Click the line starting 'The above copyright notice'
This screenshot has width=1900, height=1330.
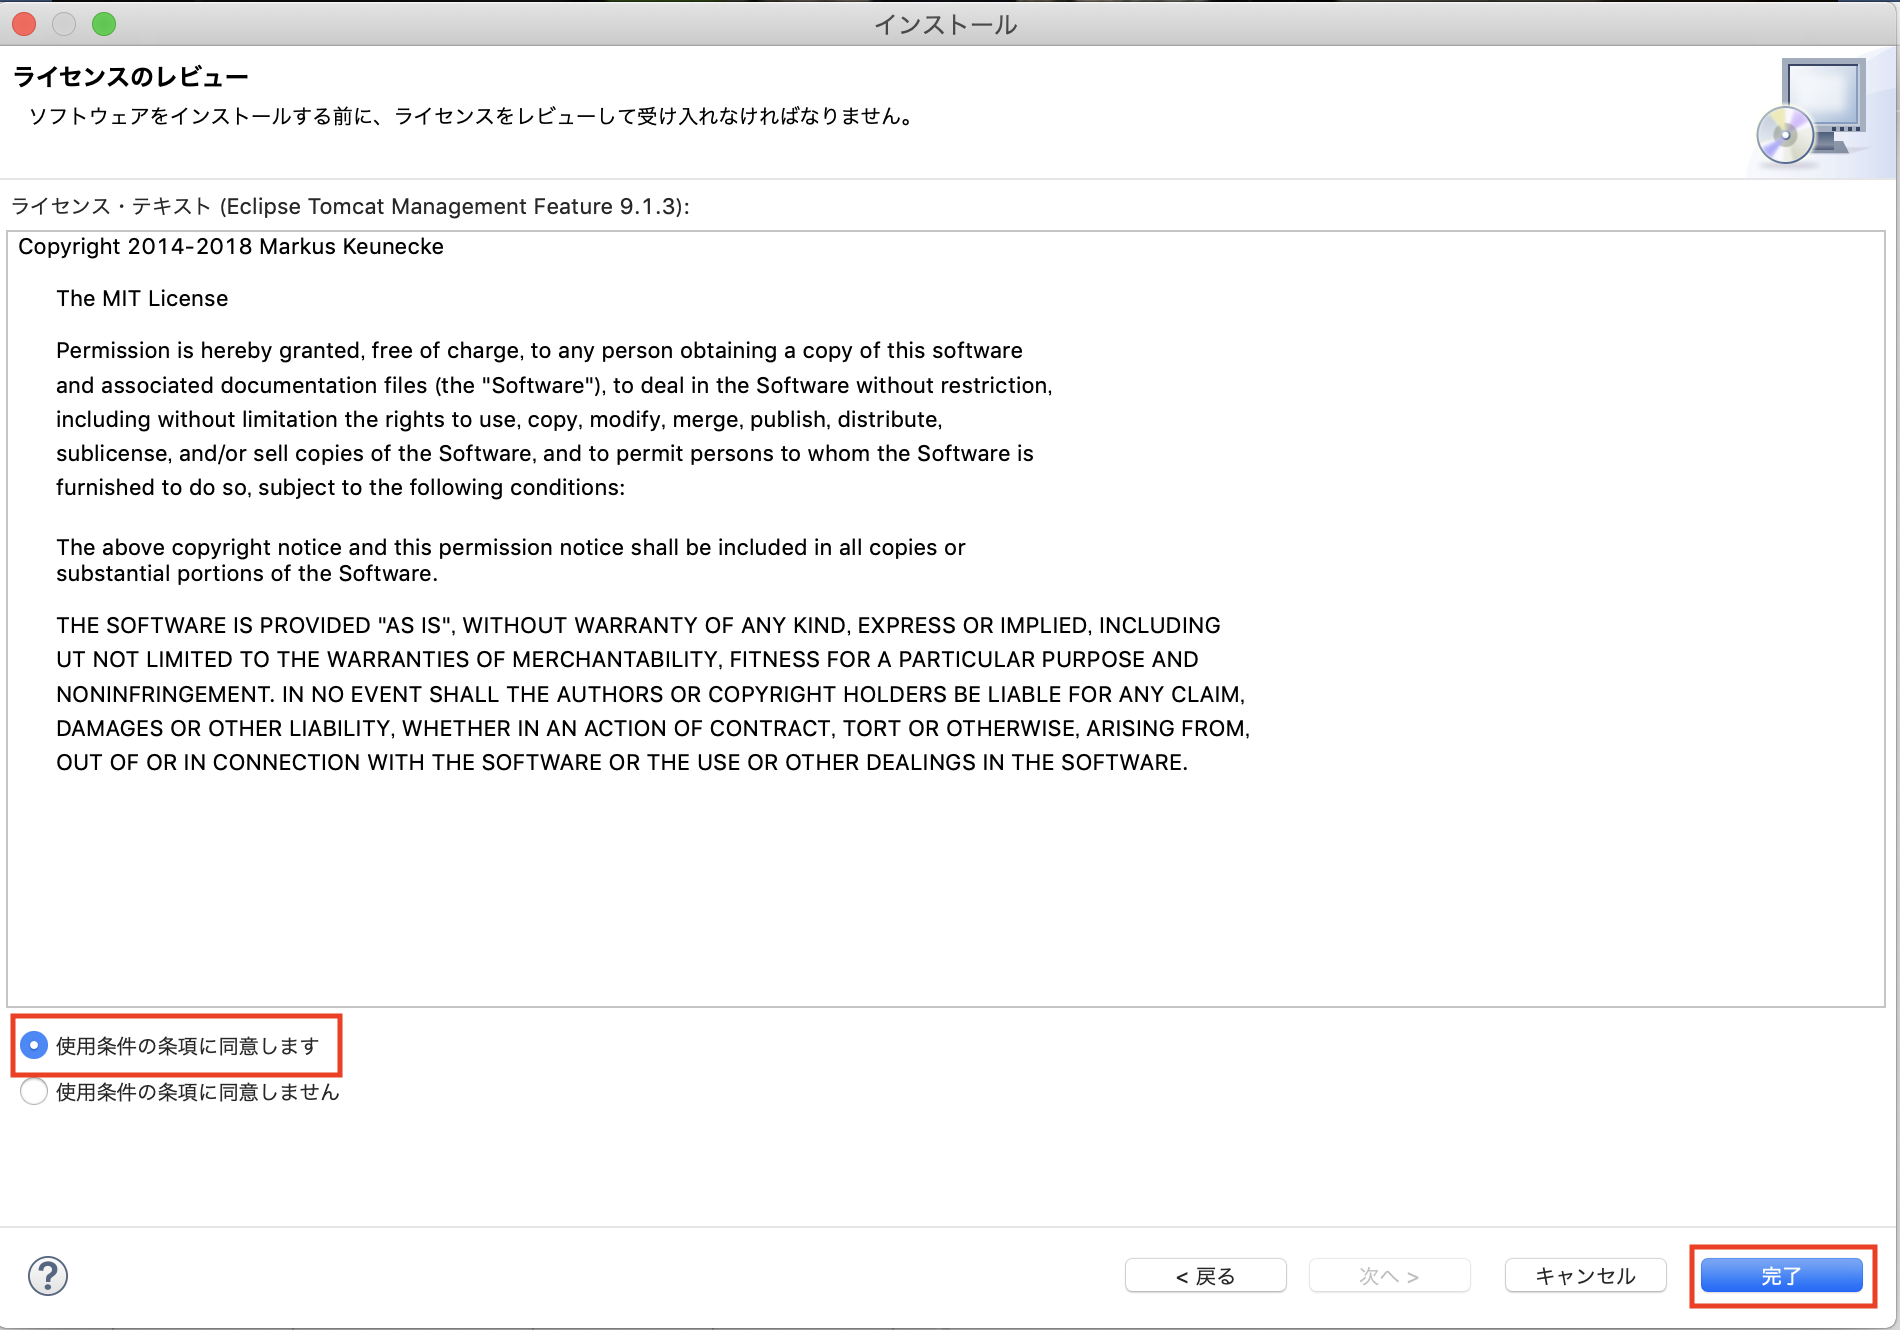tap(511, 548)
